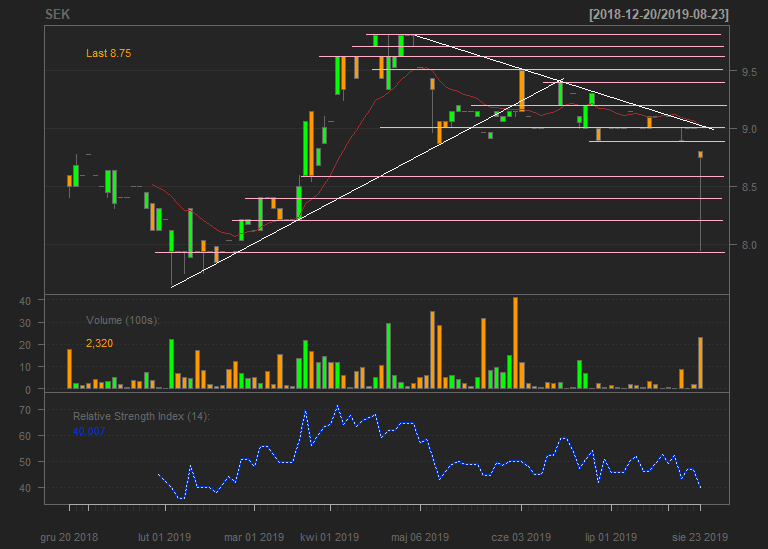The width and height of the screenshot is (768, 549).
Task: Click the volume value 2,320
Action: tap(99, 343)
